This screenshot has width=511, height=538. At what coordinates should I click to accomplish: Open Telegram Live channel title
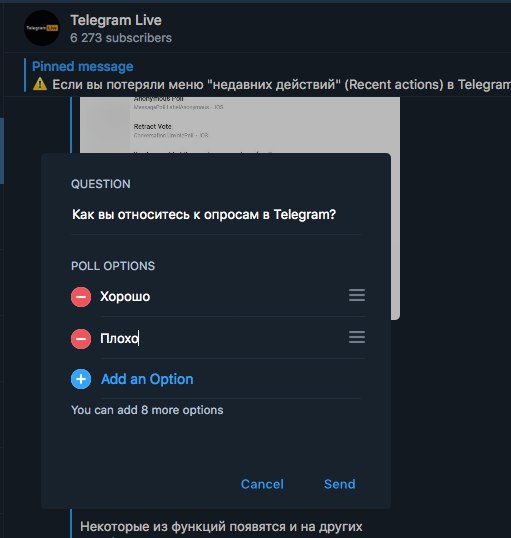(x=116, y=20)
